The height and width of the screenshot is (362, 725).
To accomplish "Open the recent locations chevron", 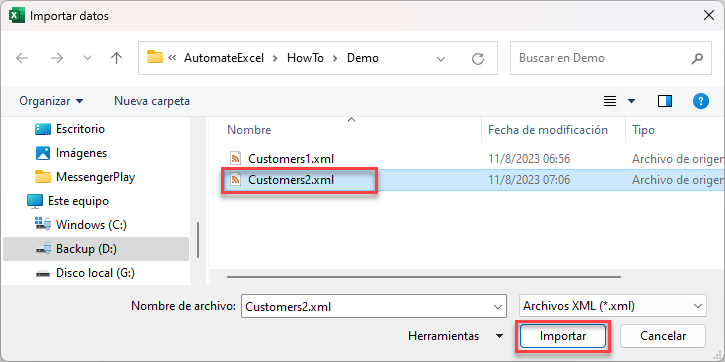I will pos(87,59).
